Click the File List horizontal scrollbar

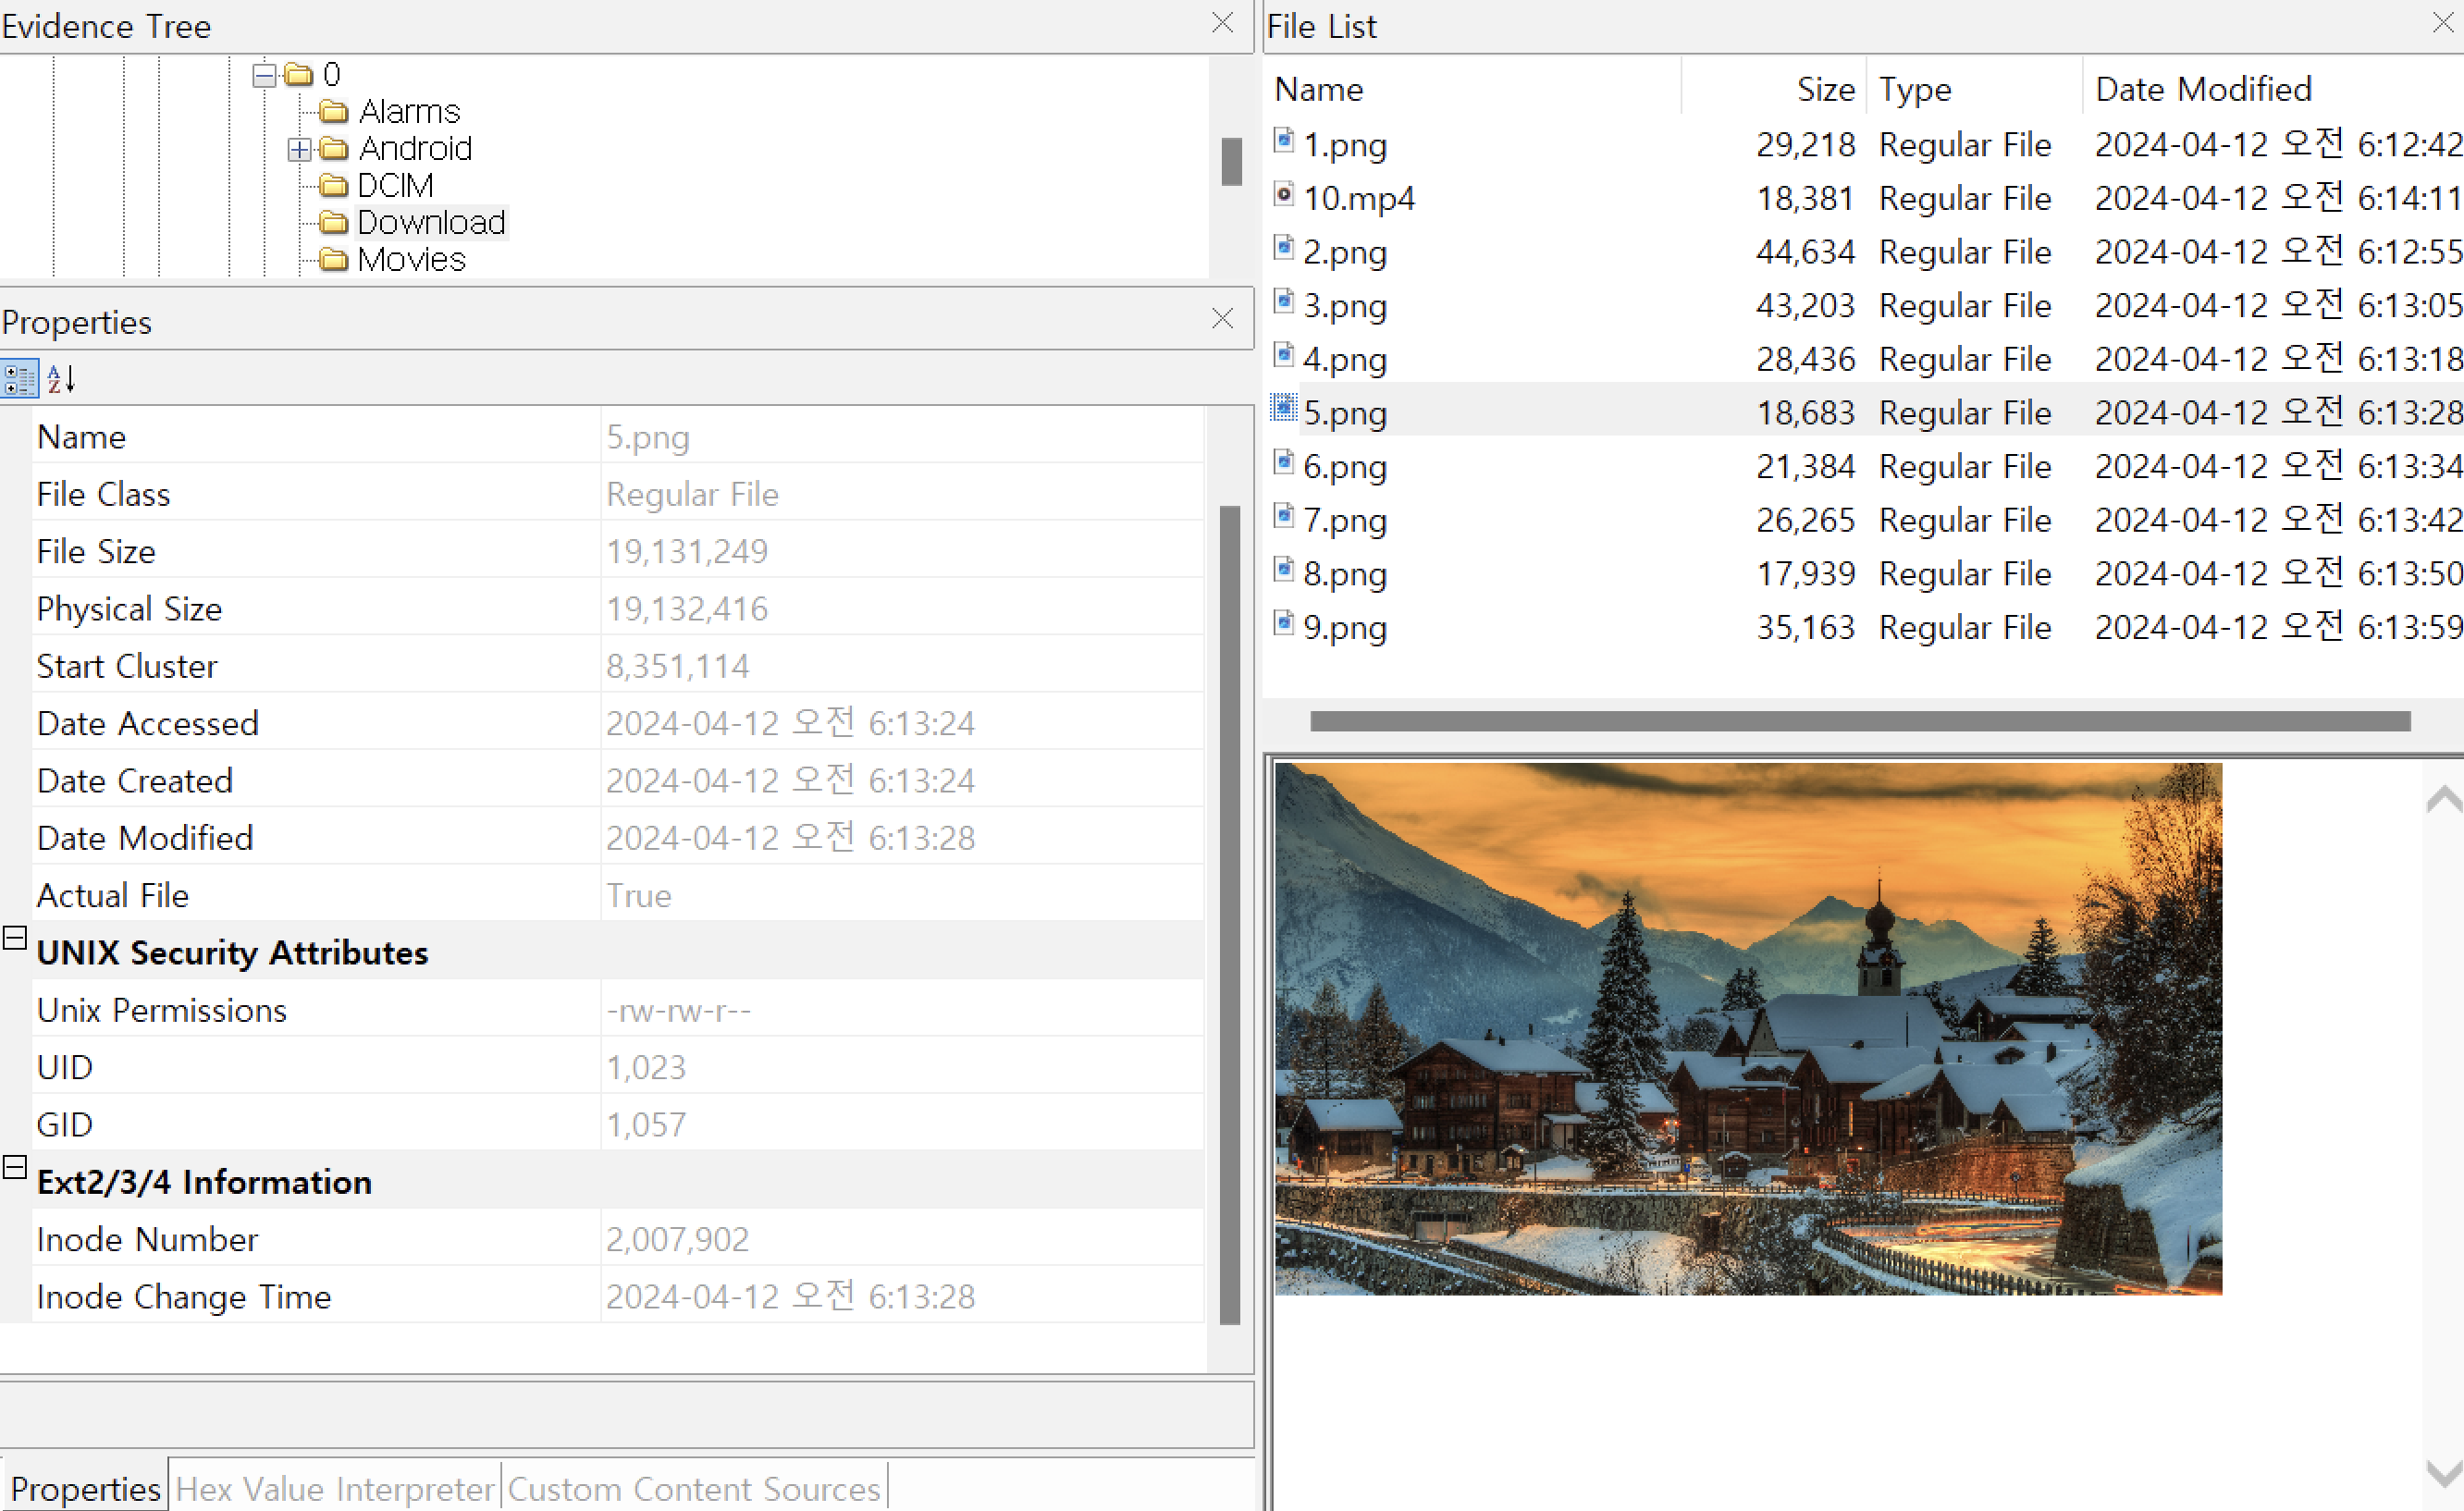pyautogui.click(x=1860, y=721)
